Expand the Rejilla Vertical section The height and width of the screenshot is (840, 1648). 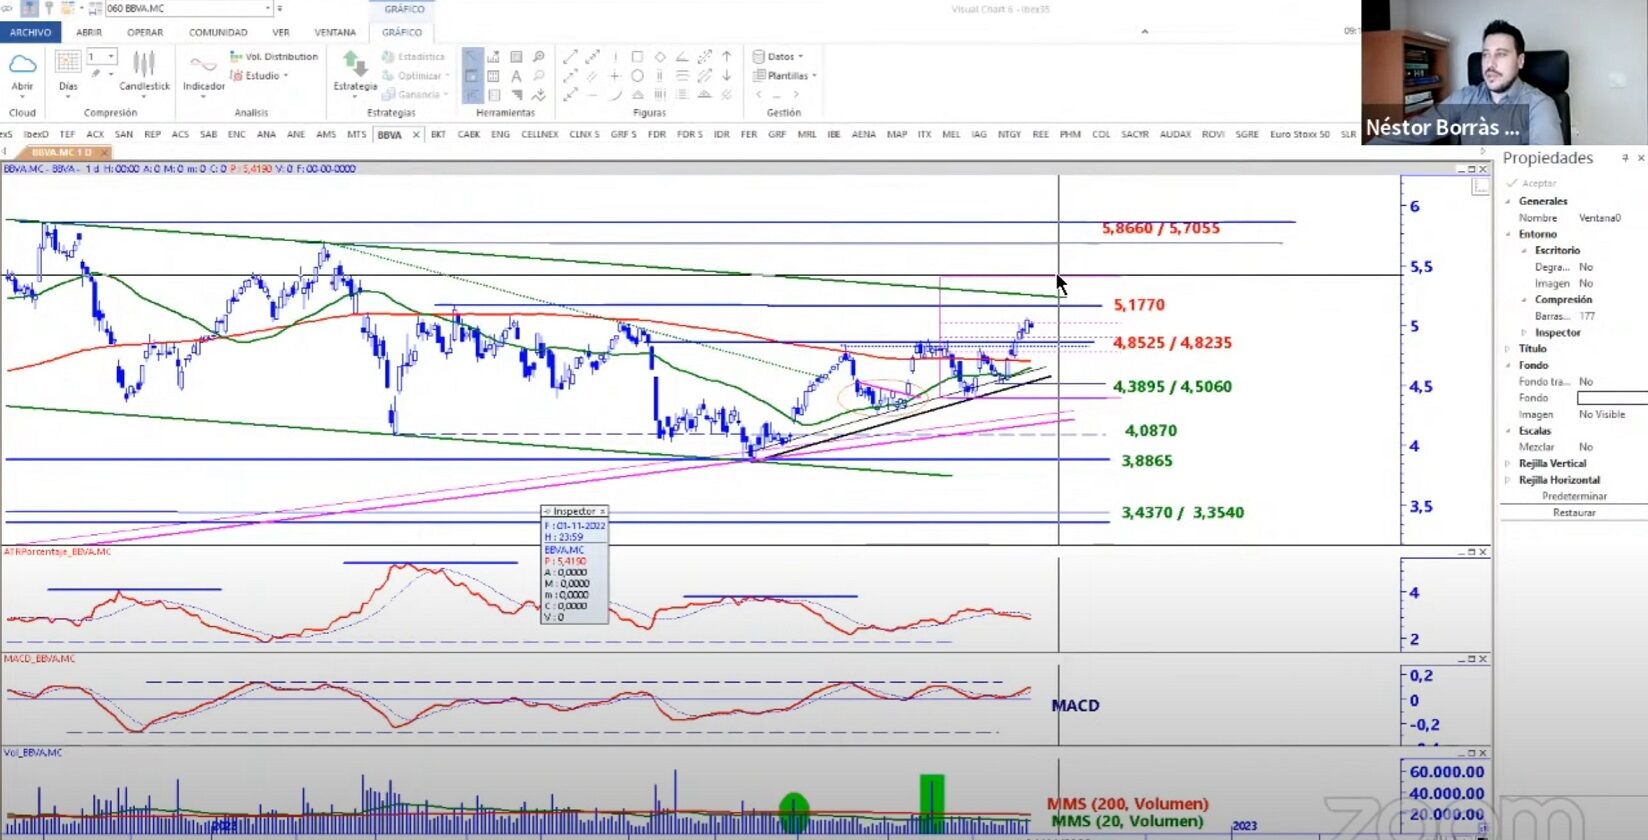tap(1508, 463)
